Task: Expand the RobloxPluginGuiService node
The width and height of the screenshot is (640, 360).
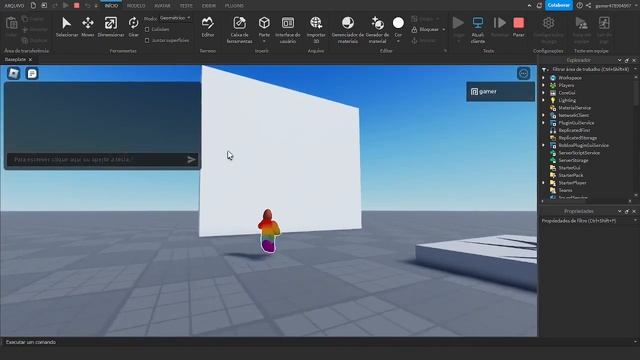Action: (543, 145)
